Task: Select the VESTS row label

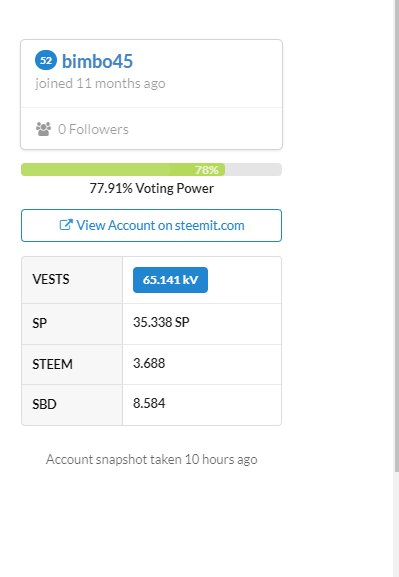Action: 51,279
